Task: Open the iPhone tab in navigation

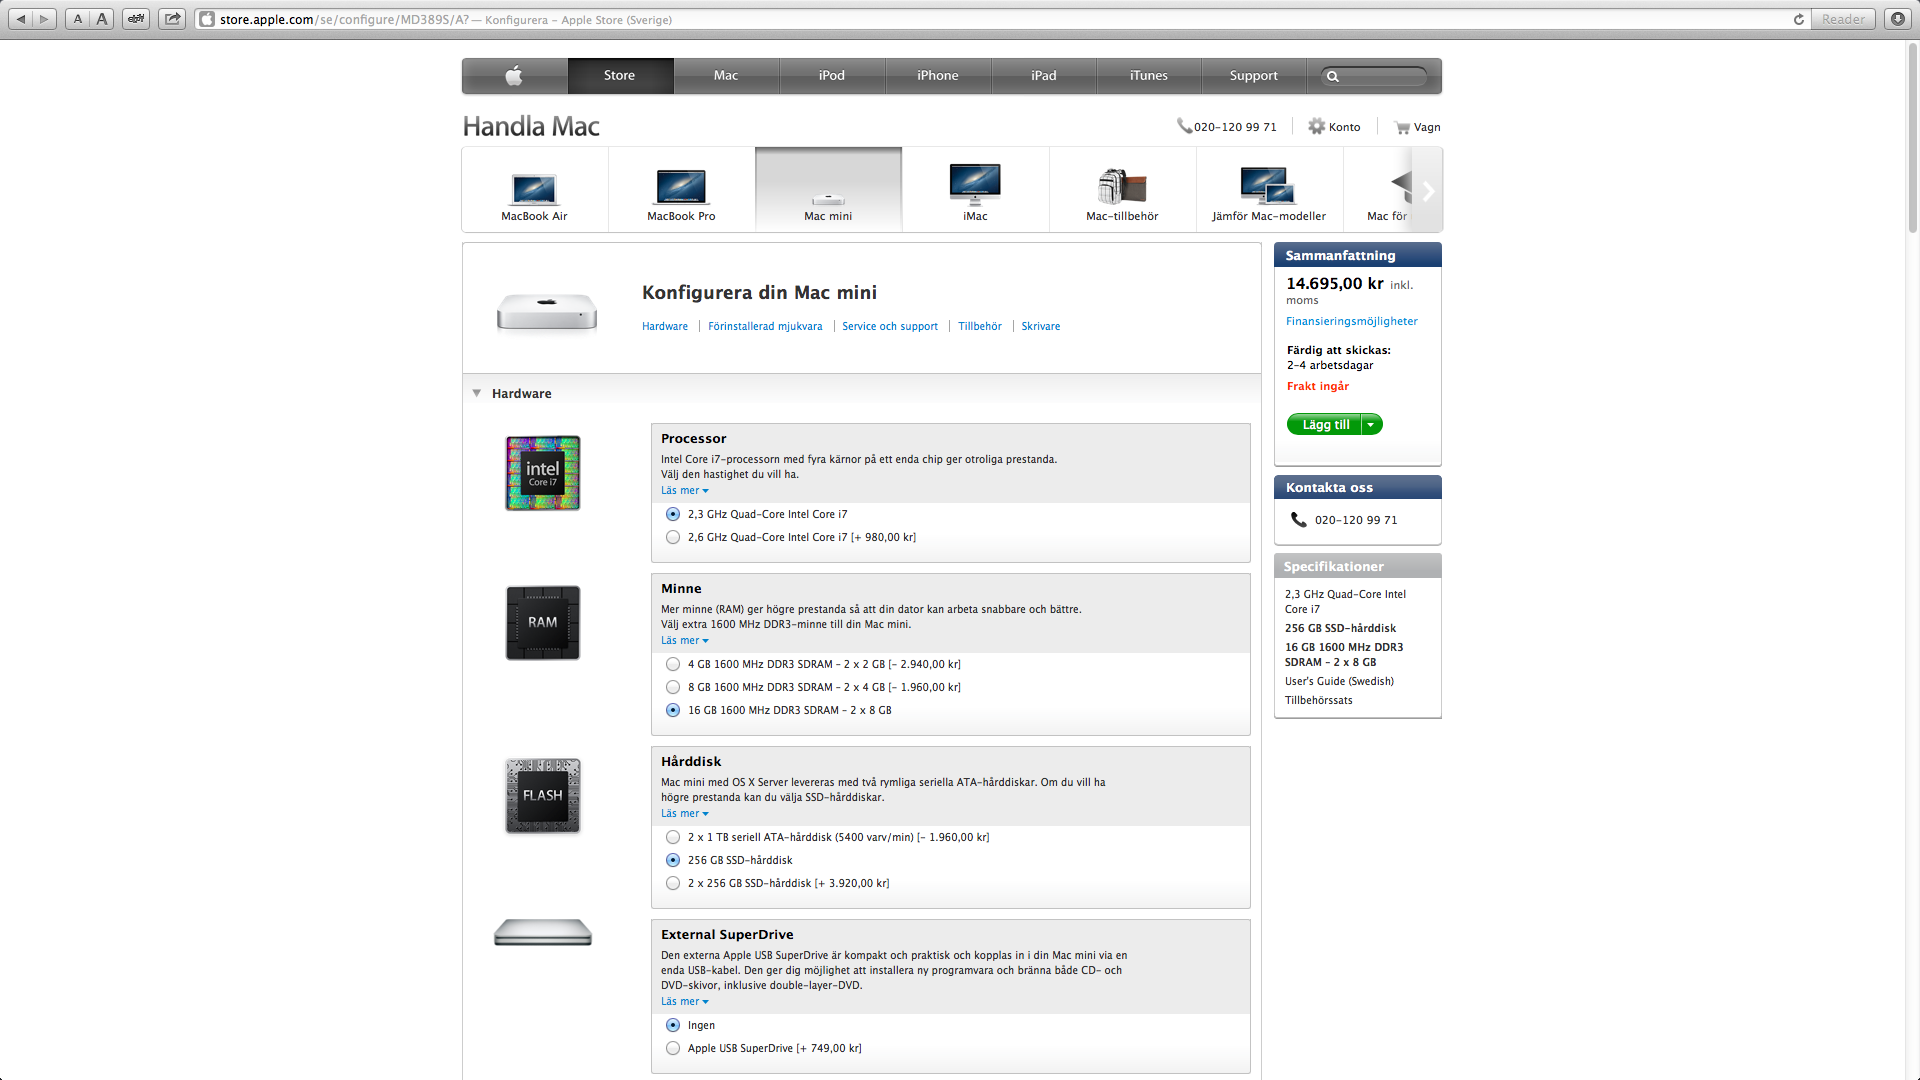Action: point(937,76)
